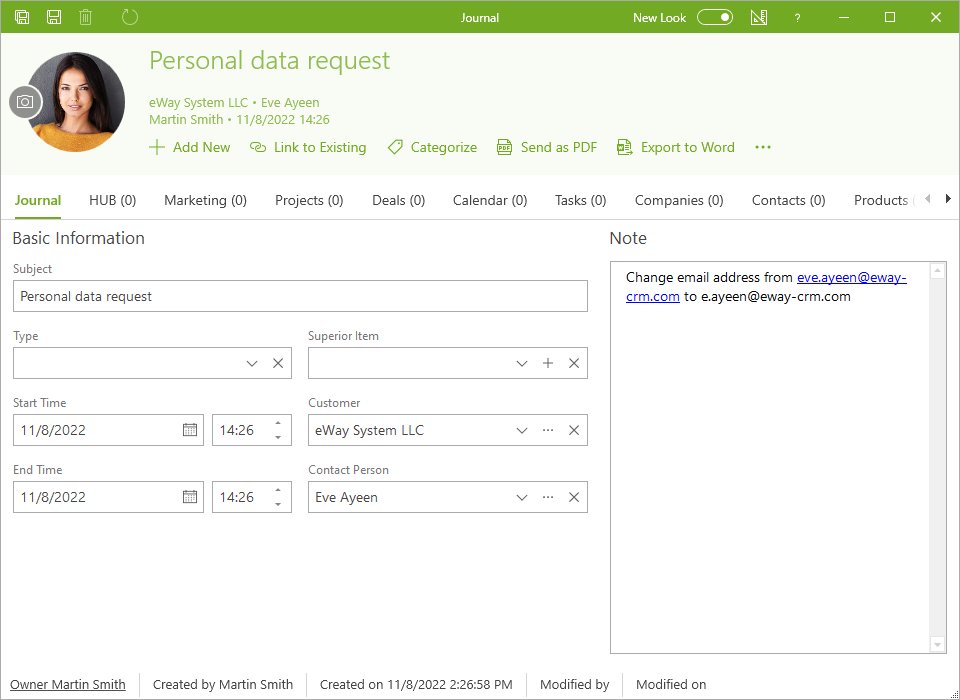Clear the Superior Item field
The height and width of the screenshot is (700, 960).
[574, 363]
